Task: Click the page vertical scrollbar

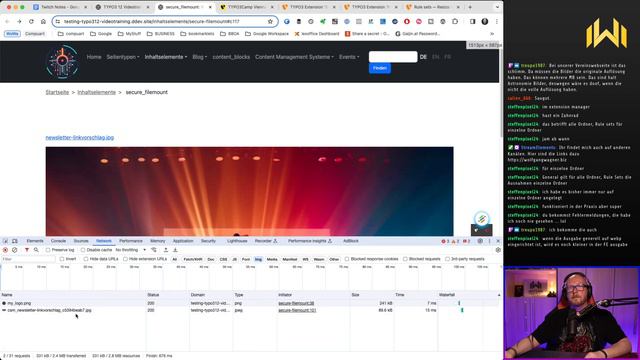Action: coord(501,90)
